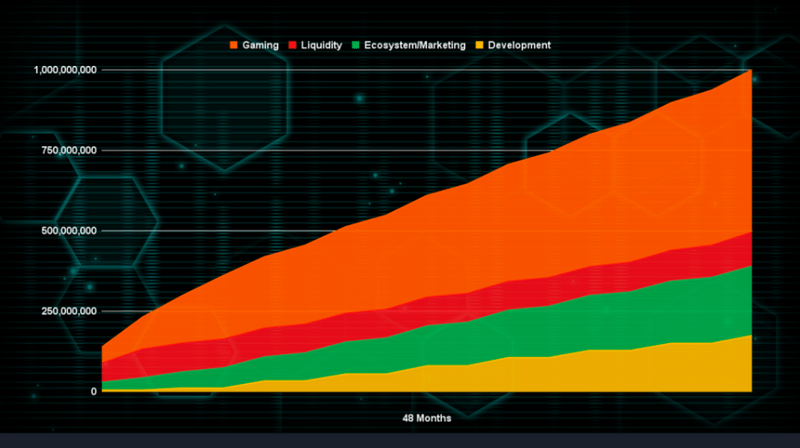Image resolution: width=800 pixels, height=448 pixels.
Task: Click the orange Gaming legend swatch
Action: coord(234,45)
